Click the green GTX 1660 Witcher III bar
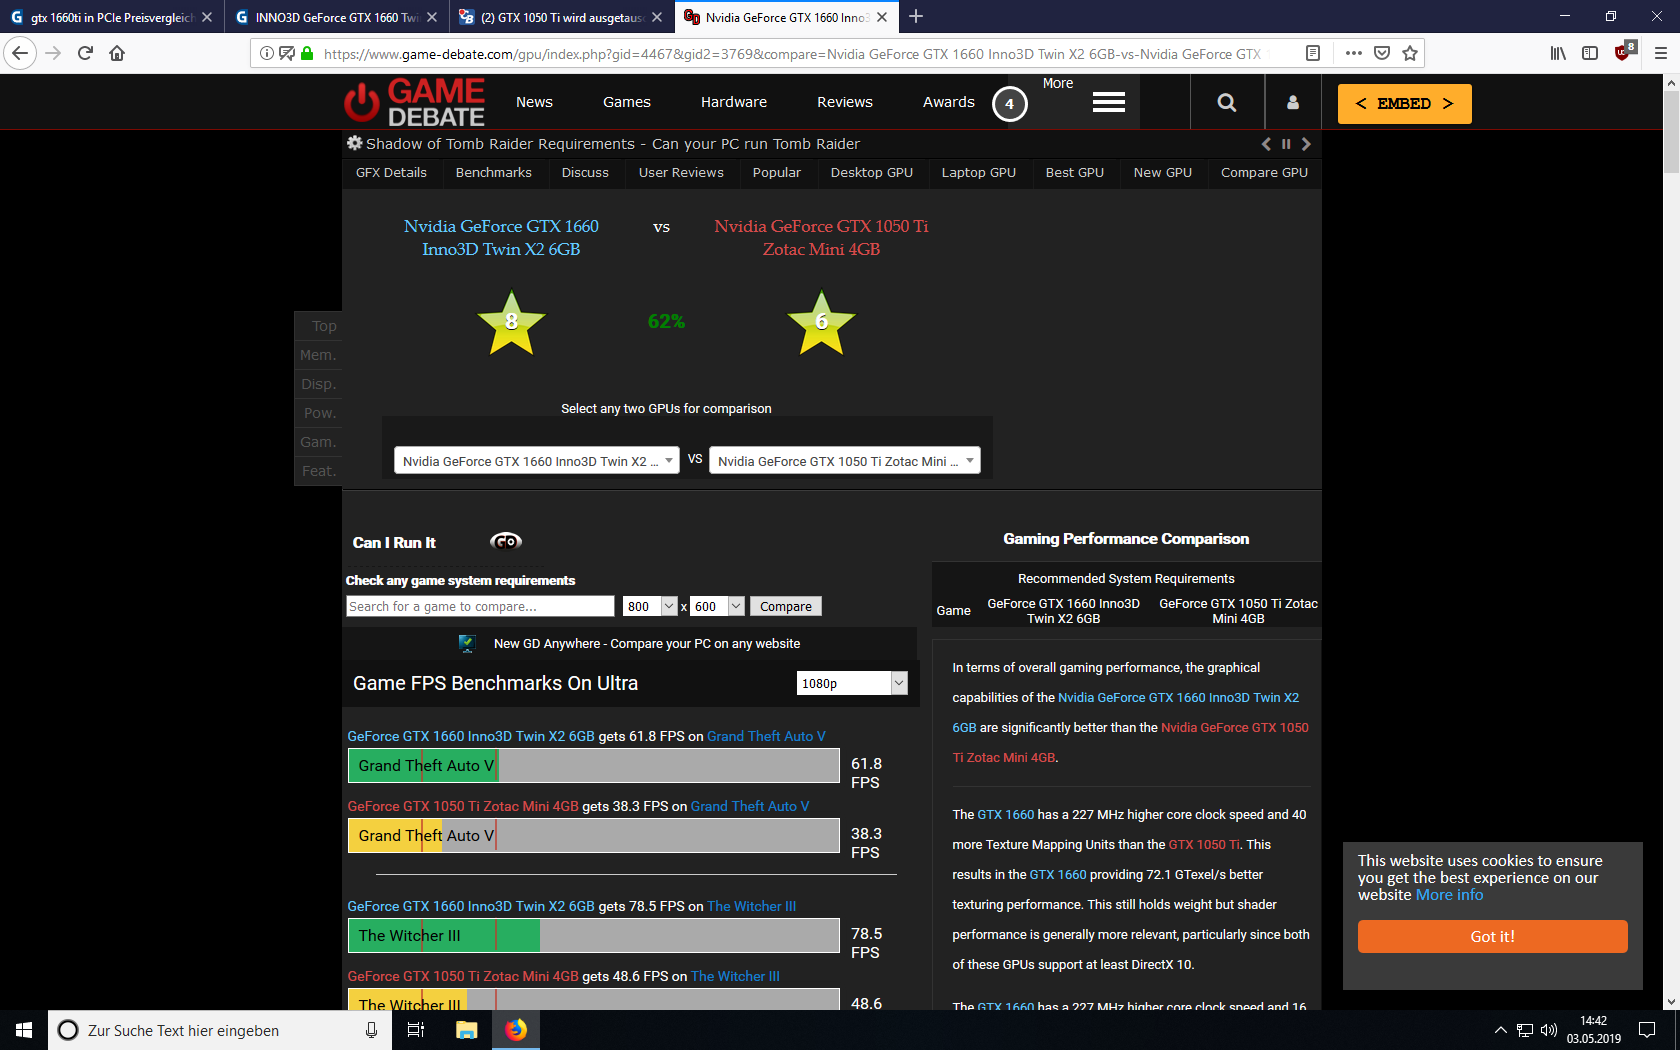This screenshot has height=1050, width=1680. tap(444, 936)
